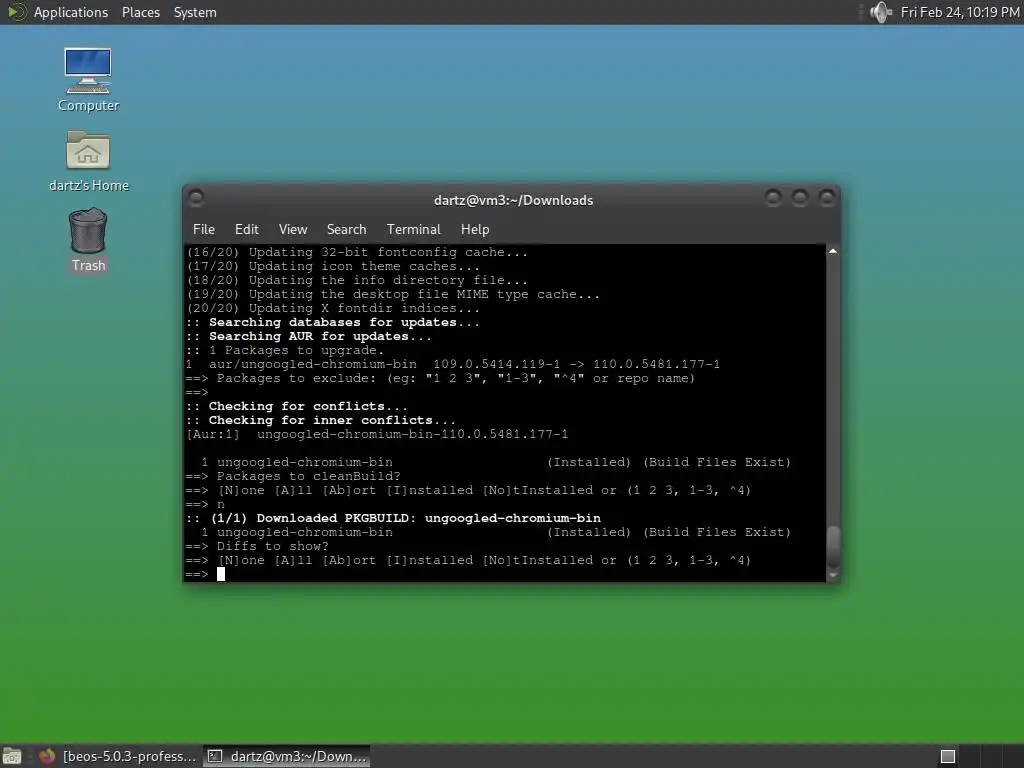Image resolution: width=1024 pixels, height=768 pixels.
Task: Click the Applications menu logo icon
Action: 16,12
